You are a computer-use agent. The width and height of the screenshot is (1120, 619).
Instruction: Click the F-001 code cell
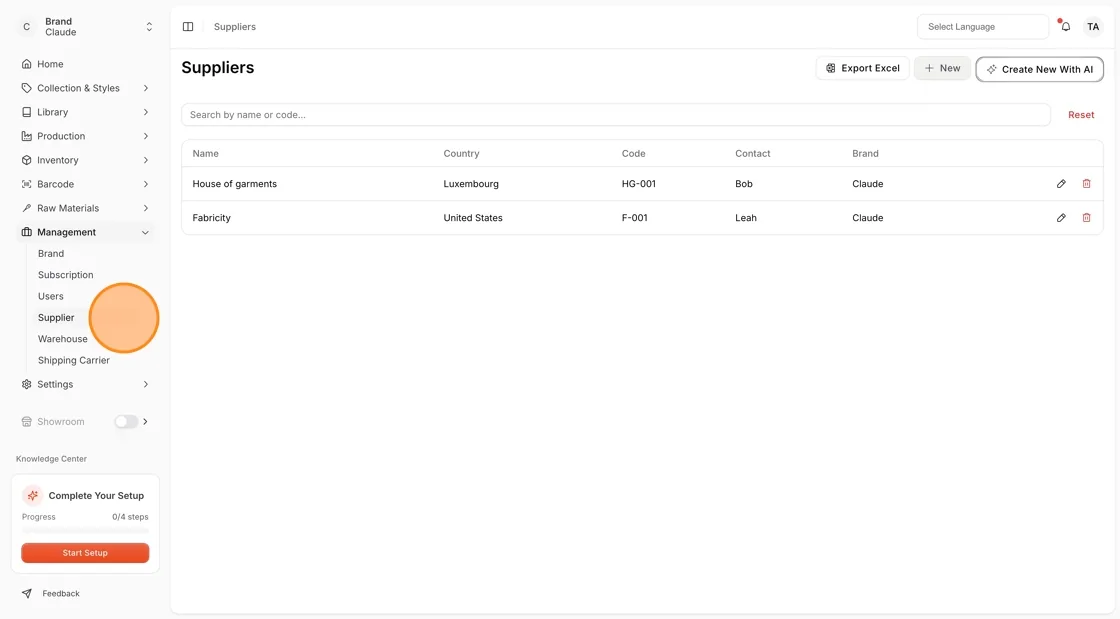(634, 218)
